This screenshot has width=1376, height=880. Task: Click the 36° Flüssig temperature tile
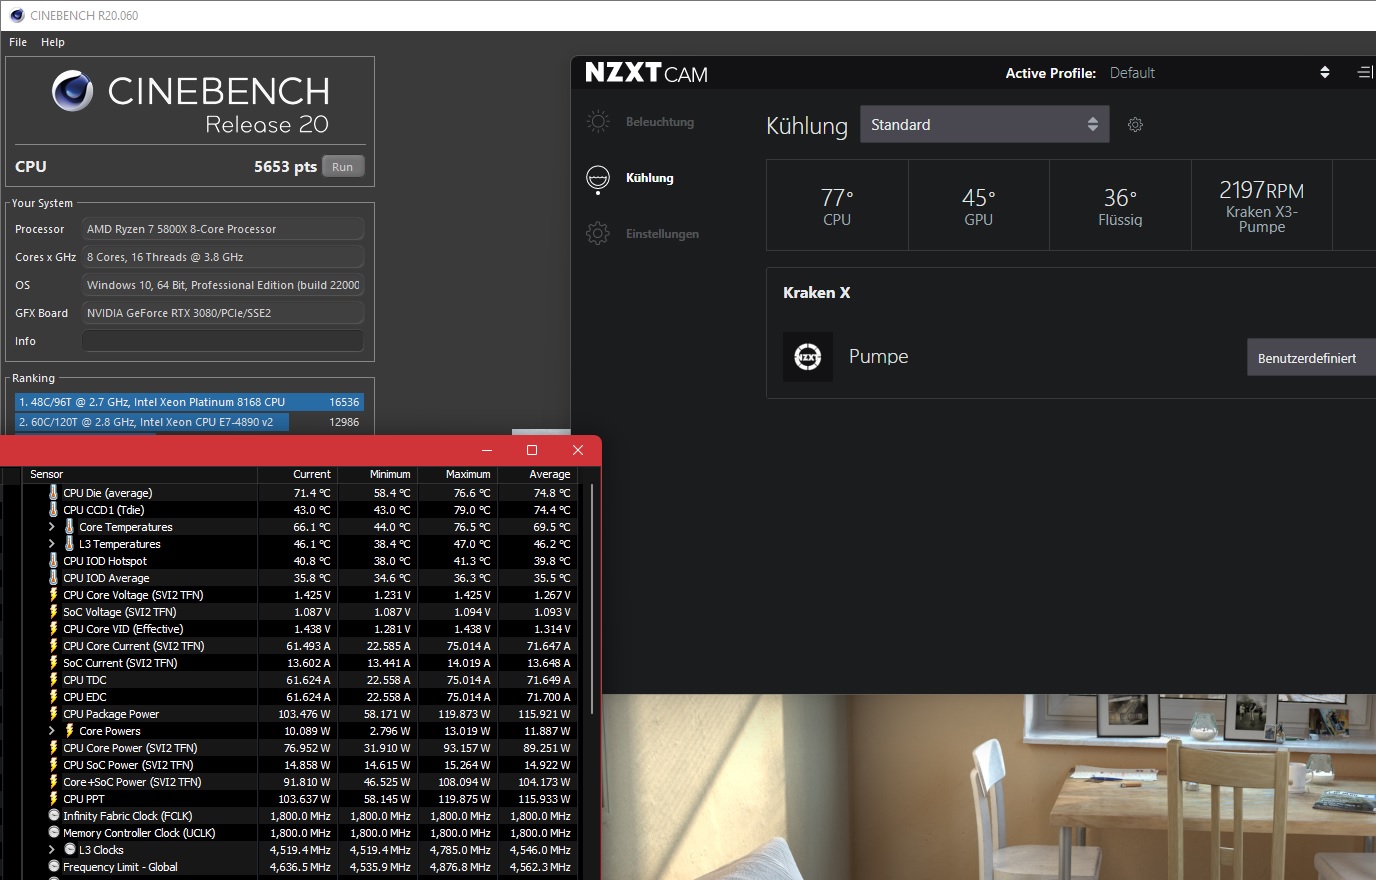(x=1120, y=205)
